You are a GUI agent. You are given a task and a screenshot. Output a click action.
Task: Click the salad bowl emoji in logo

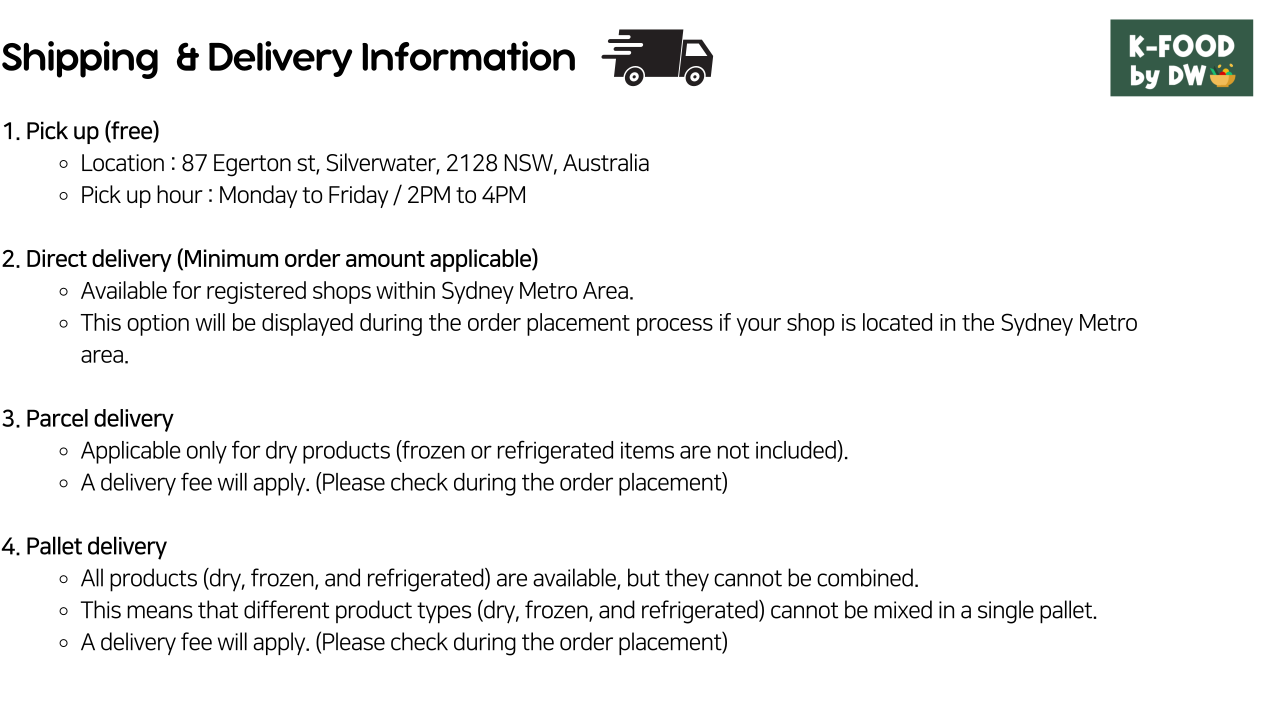click(x=1222, y=75)
